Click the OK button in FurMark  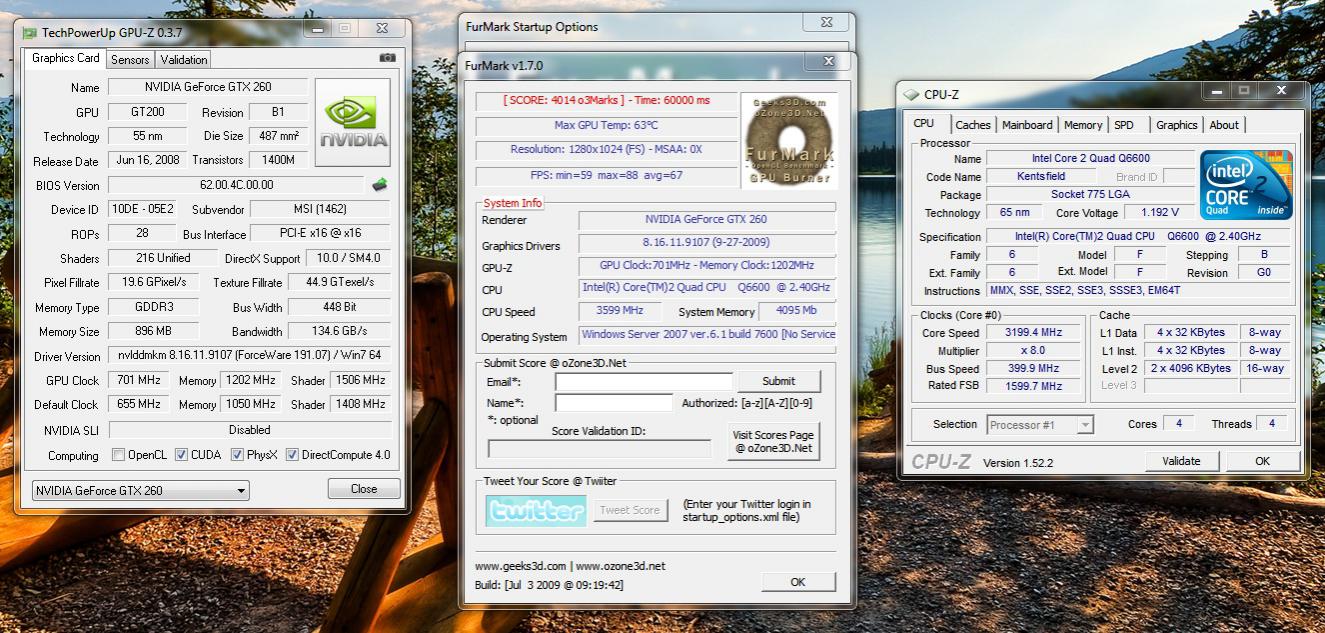click(x=798, y=582)
